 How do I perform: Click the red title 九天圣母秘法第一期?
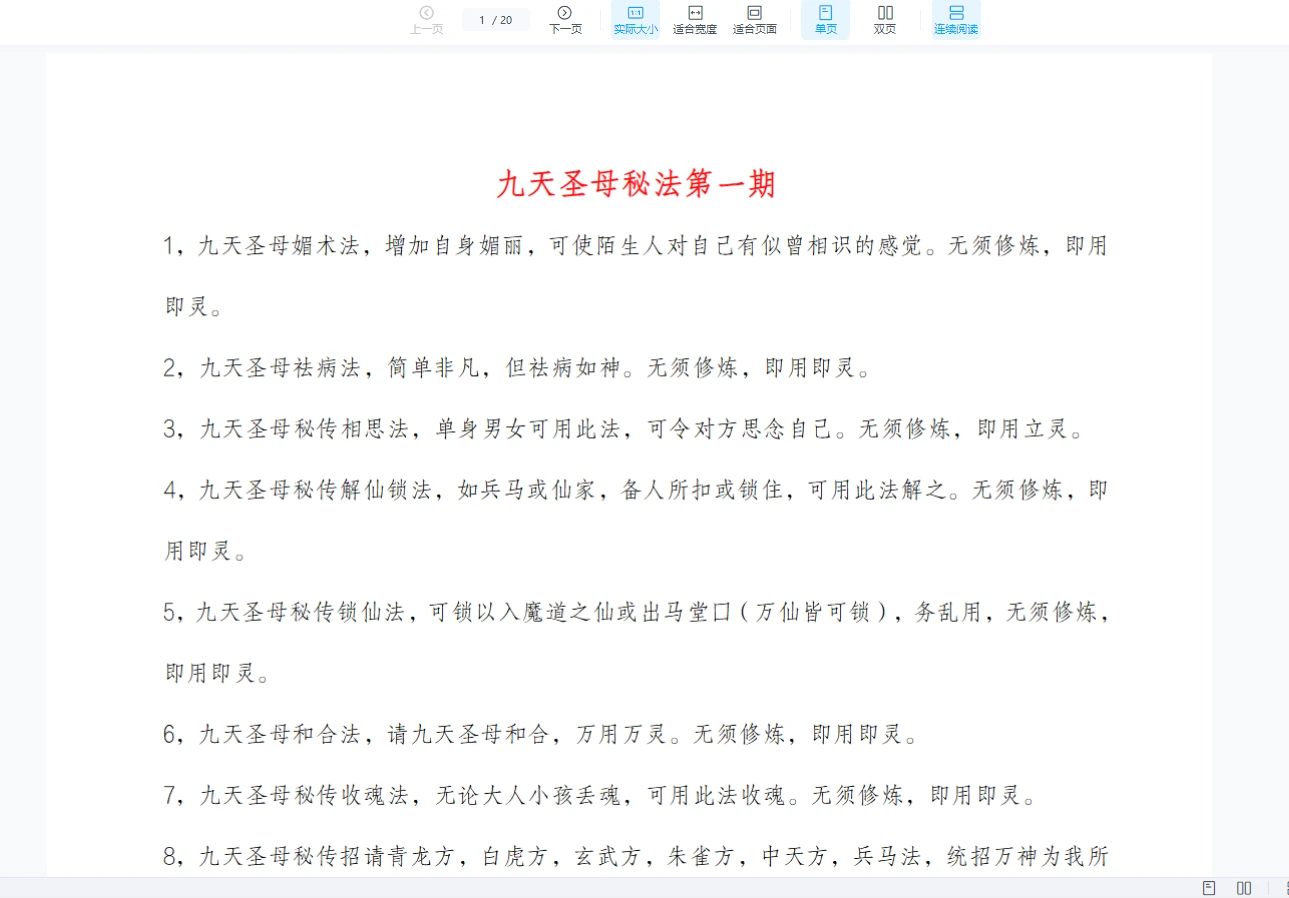pos(637,185)
